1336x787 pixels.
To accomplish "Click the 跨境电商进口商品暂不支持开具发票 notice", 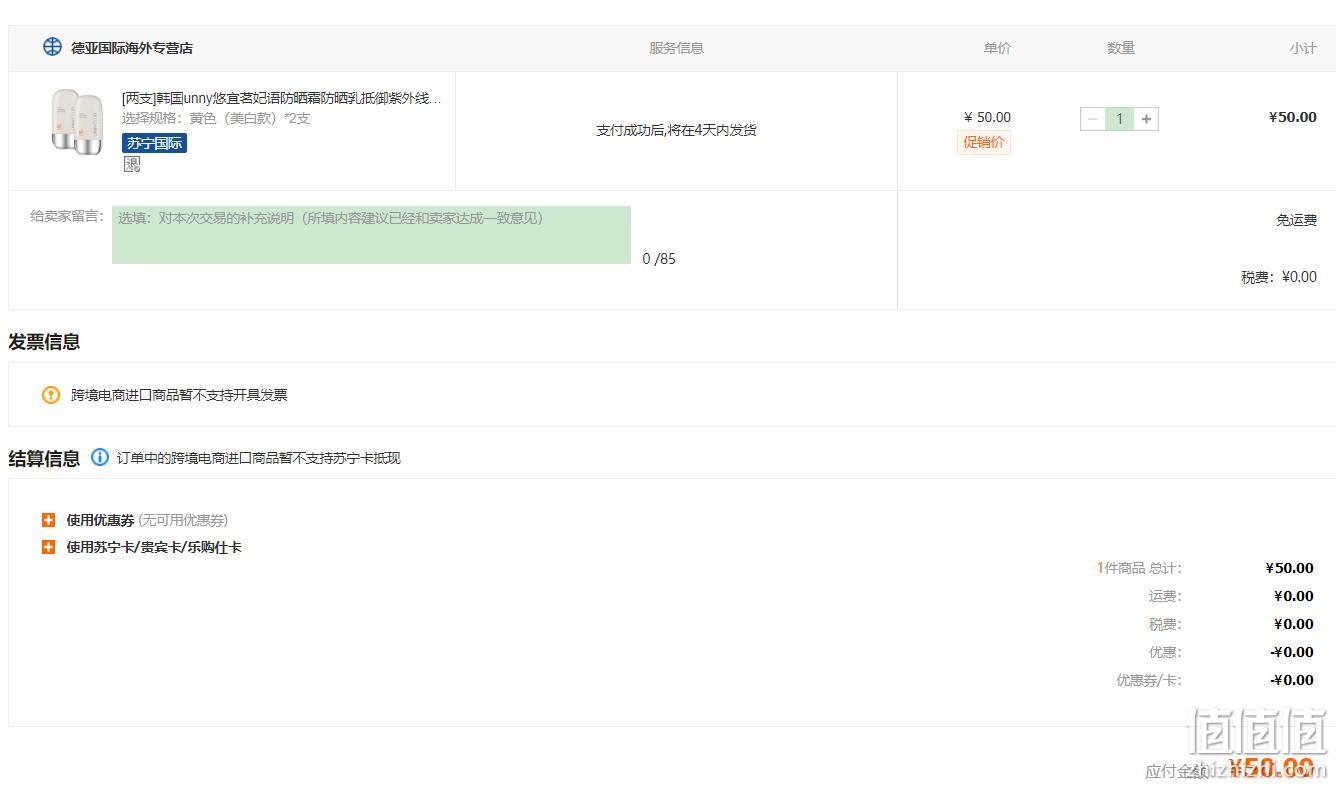I will [x=179, y=395].
